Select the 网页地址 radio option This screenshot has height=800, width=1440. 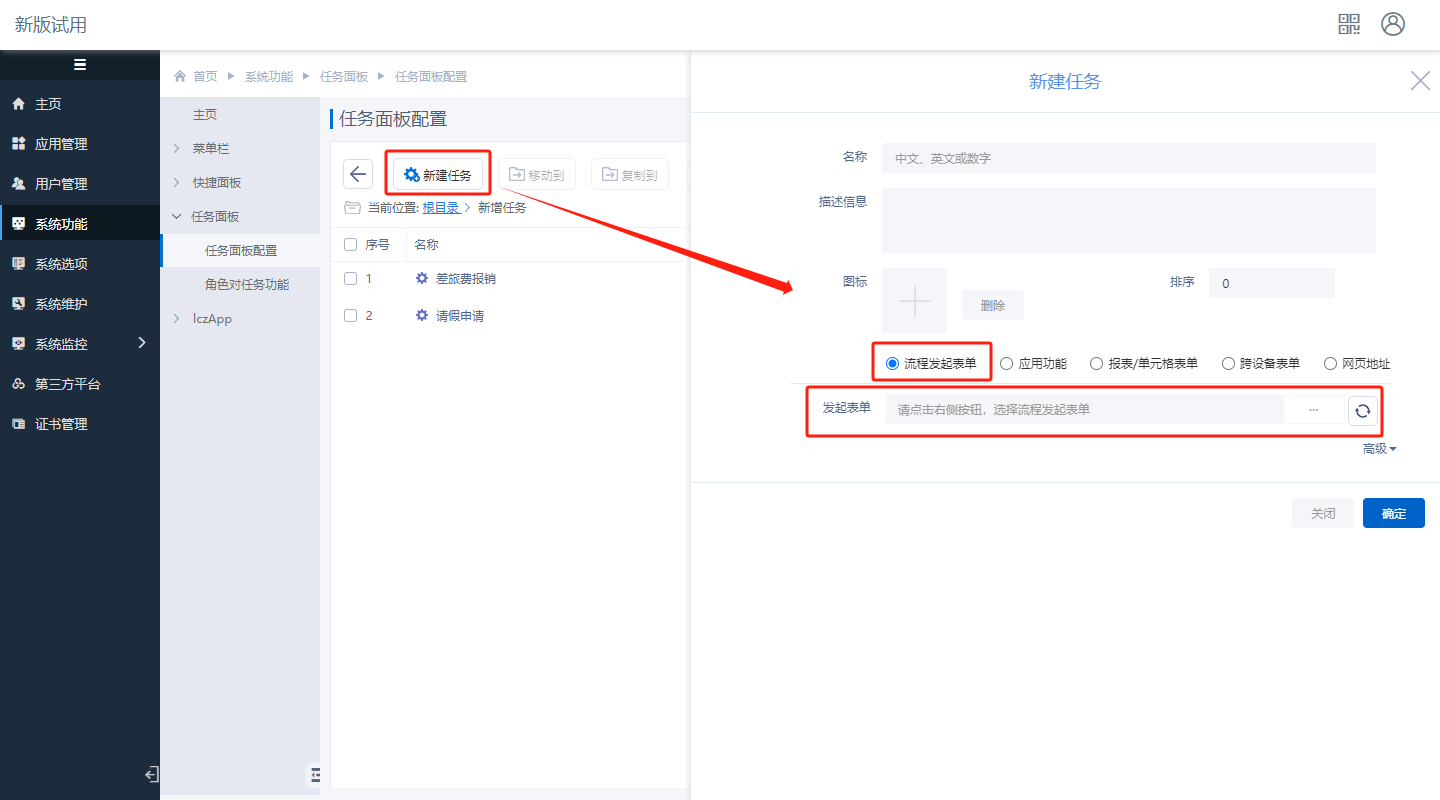coord(1330,364)
